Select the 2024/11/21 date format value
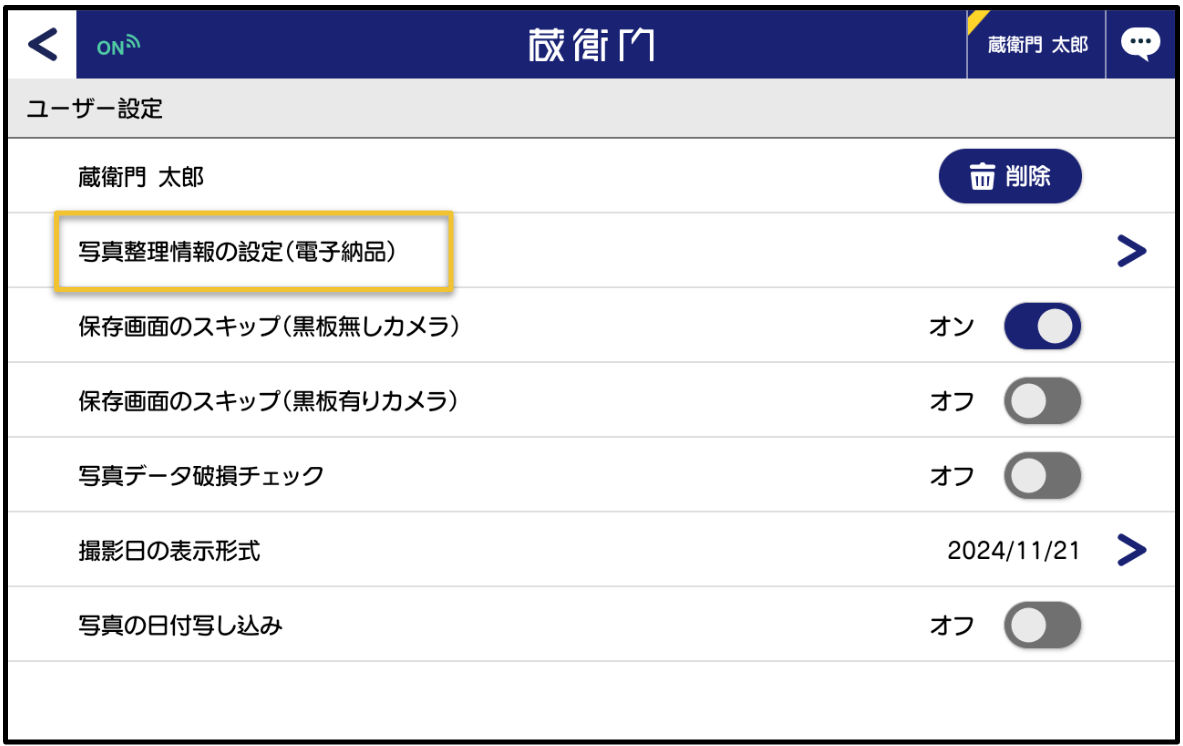Screen dimensions: 1183x746 [1013, 550]
